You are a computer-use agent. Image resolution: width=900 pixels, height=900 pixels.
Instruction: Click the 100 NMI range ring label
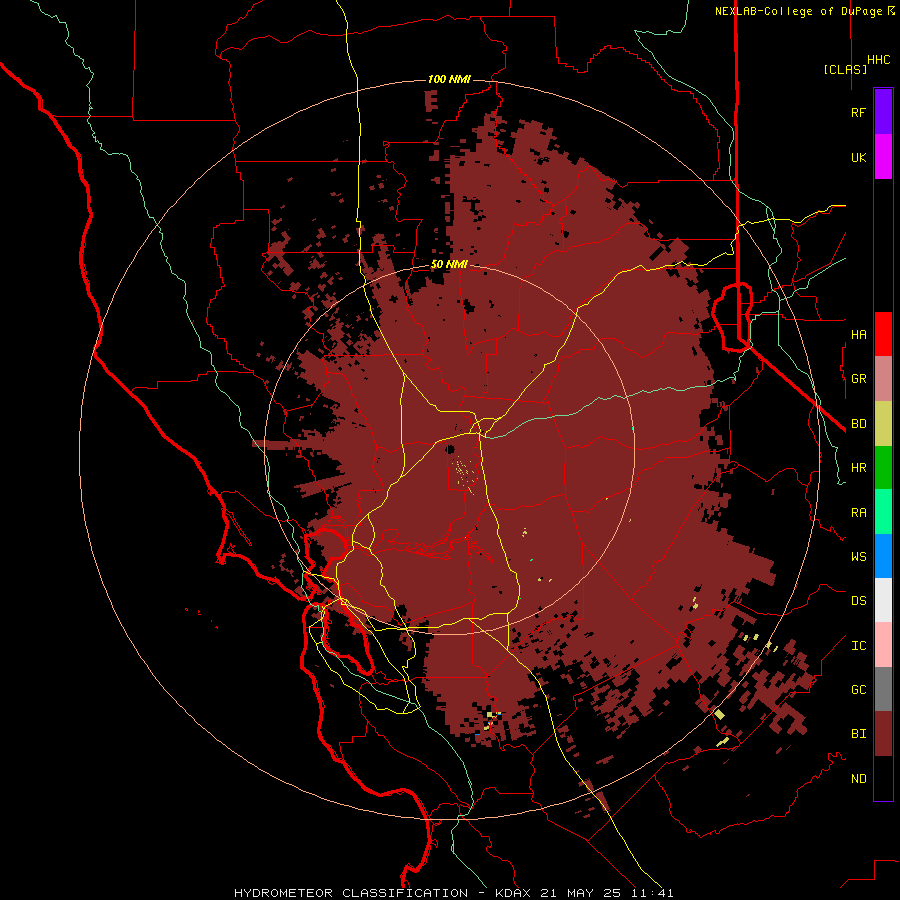(x=449, y=79)
